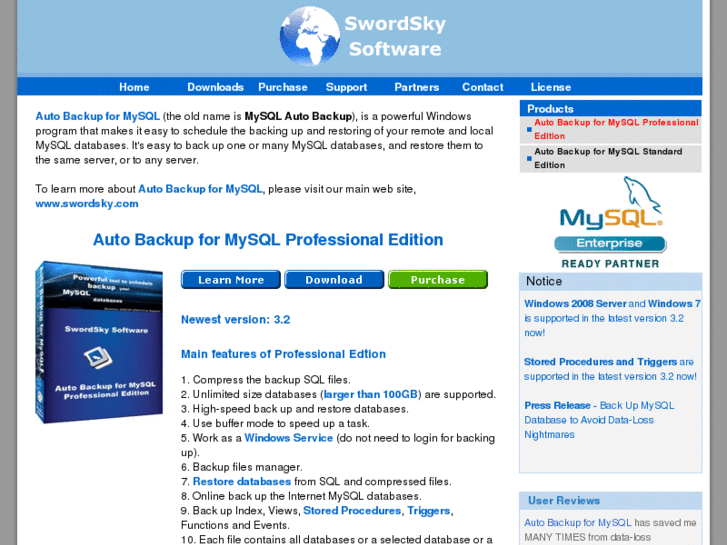The image size is (727, 545).
Task: Click the User Reviews panel header
Action: coord(610,500)
